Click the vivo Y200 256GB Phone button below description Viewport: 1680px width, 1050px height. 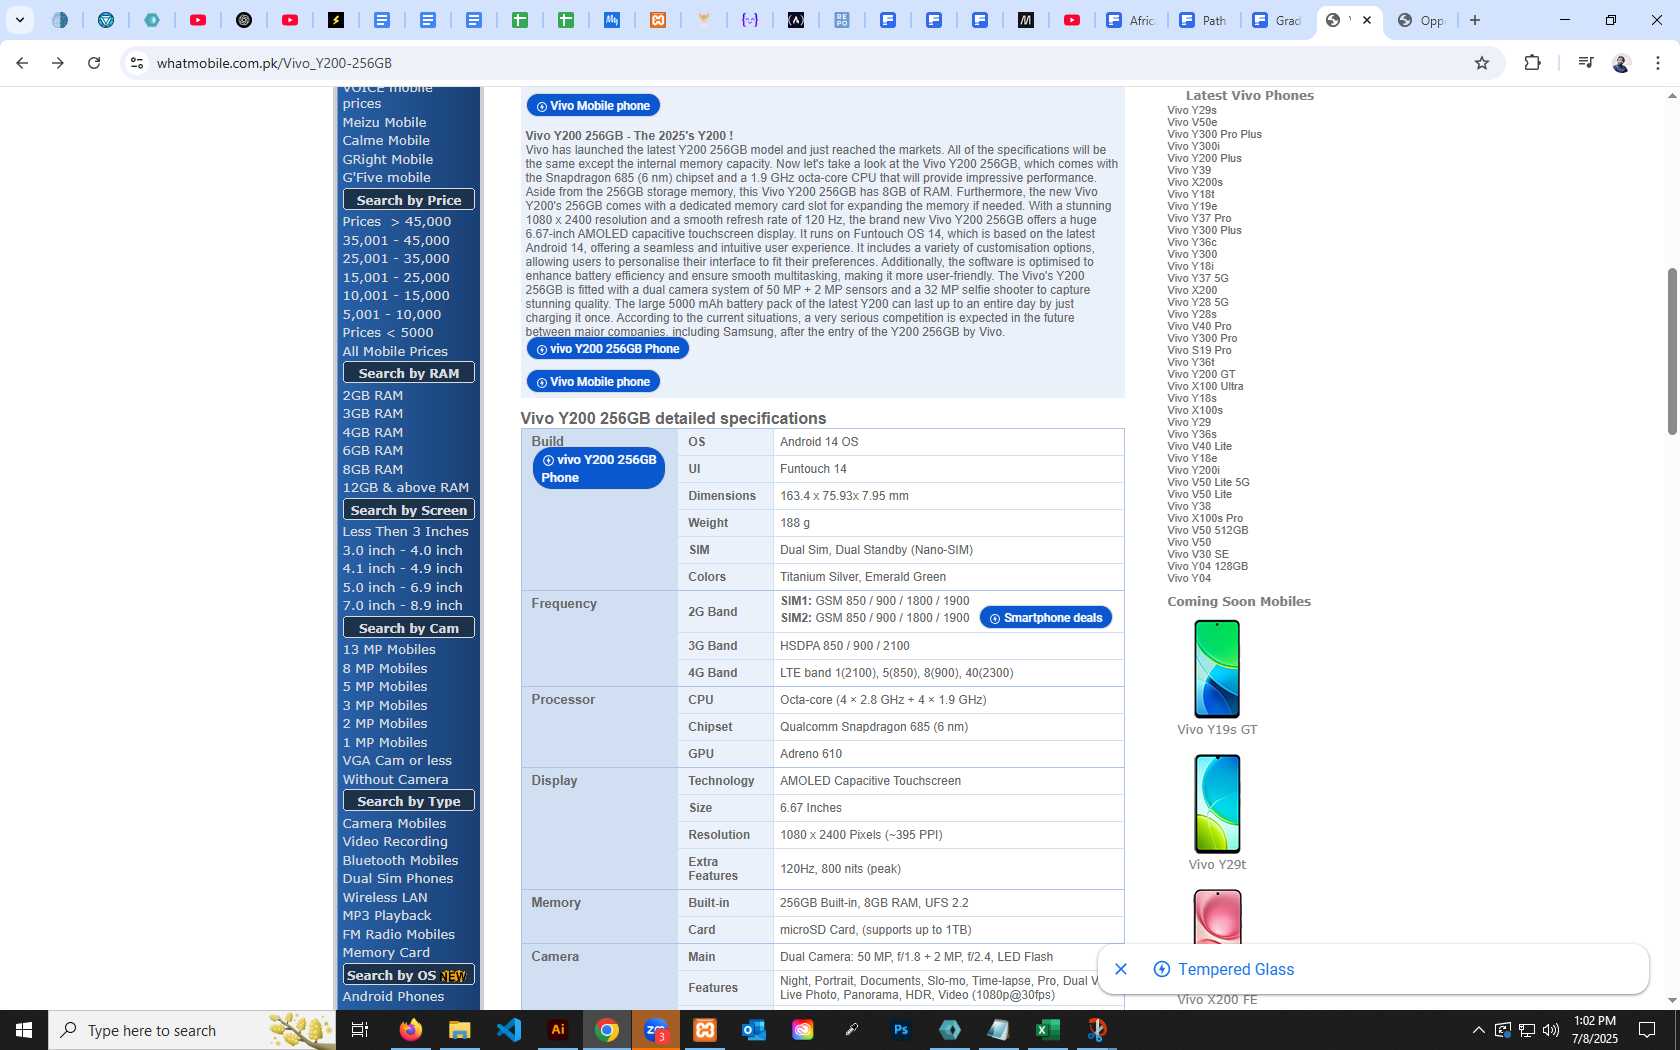(x=607, y=349)
